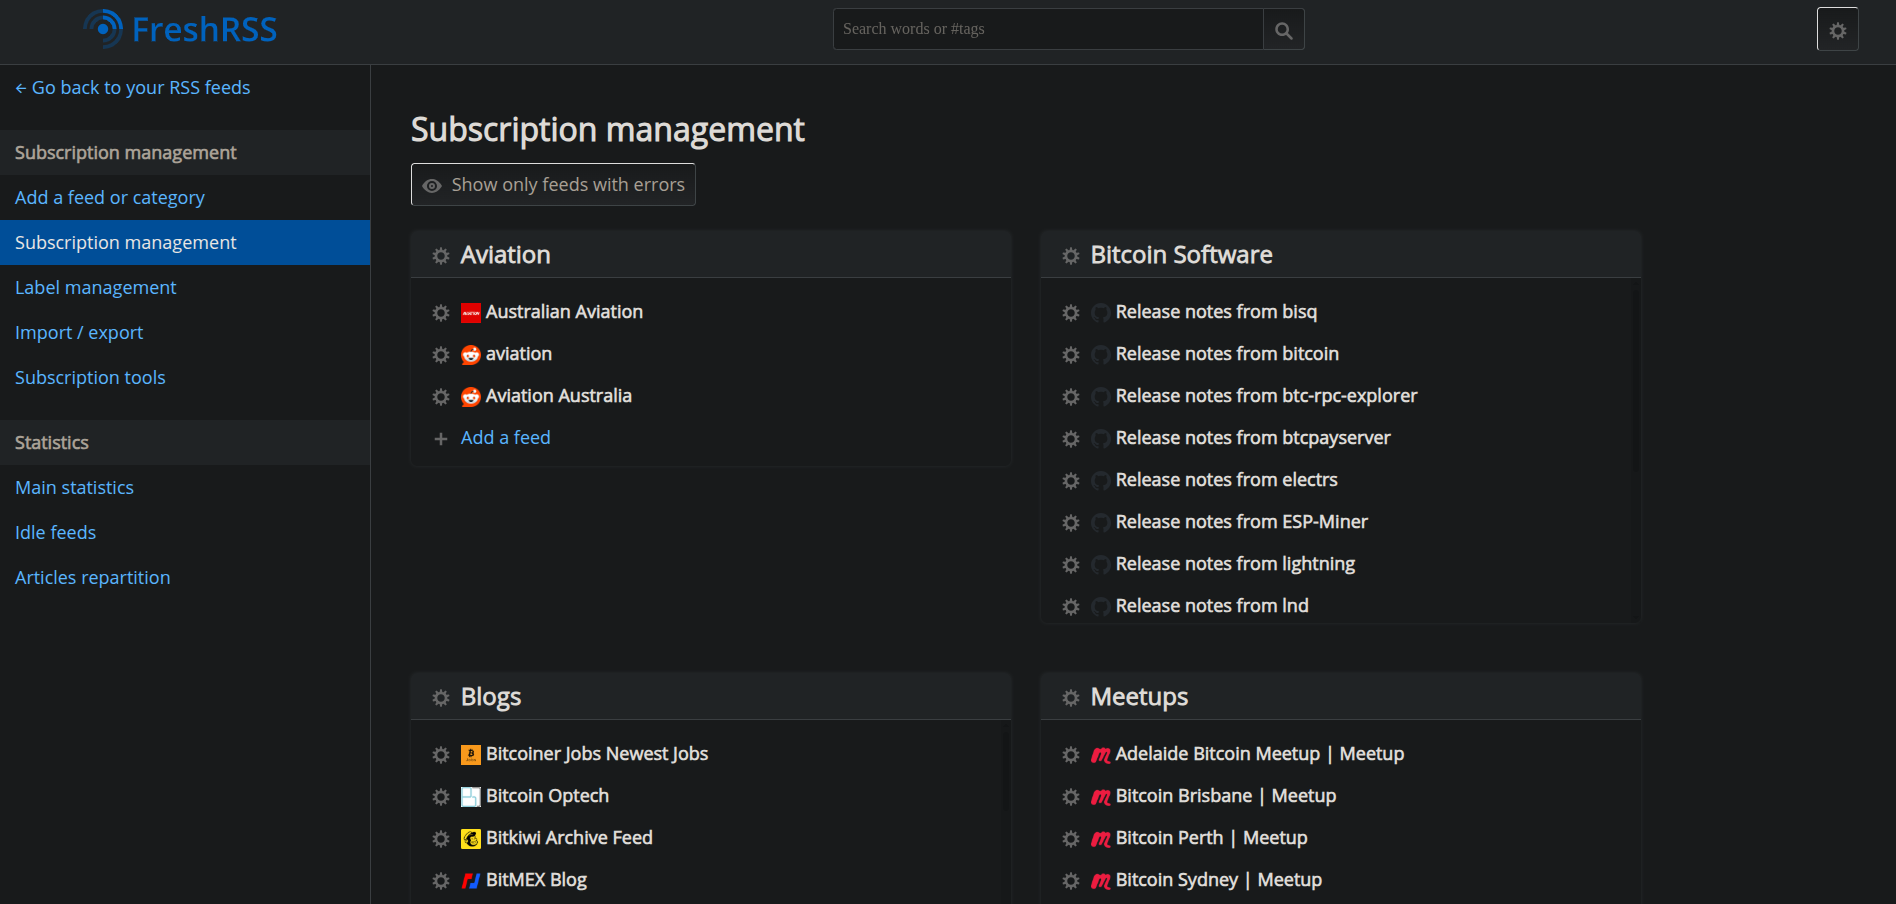Open Bitcoin Sydney Meetup feed
The width and height of the screenshot is (1896, 904).
[x=1219, y=880]
